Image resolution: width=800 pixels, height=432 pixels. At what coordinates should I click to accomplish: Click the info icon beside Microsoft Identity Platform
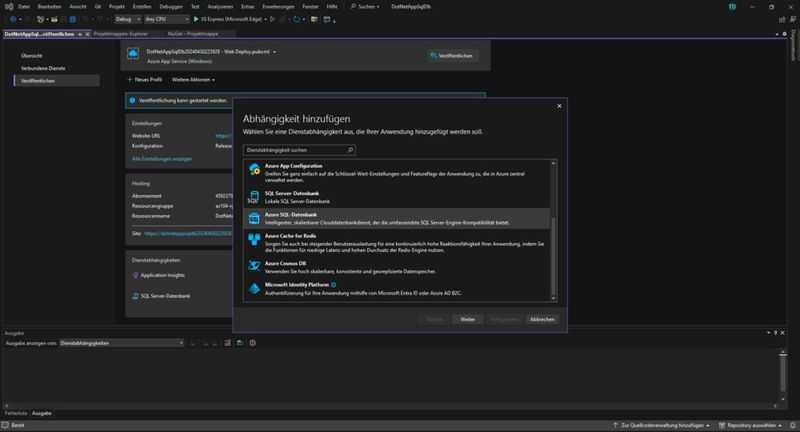333,285
